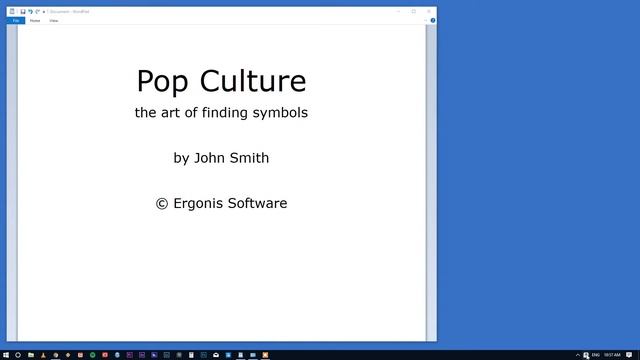640x360 pixels.
Task: Click the Cortana circle icon on taskbar
Action: 18,355
